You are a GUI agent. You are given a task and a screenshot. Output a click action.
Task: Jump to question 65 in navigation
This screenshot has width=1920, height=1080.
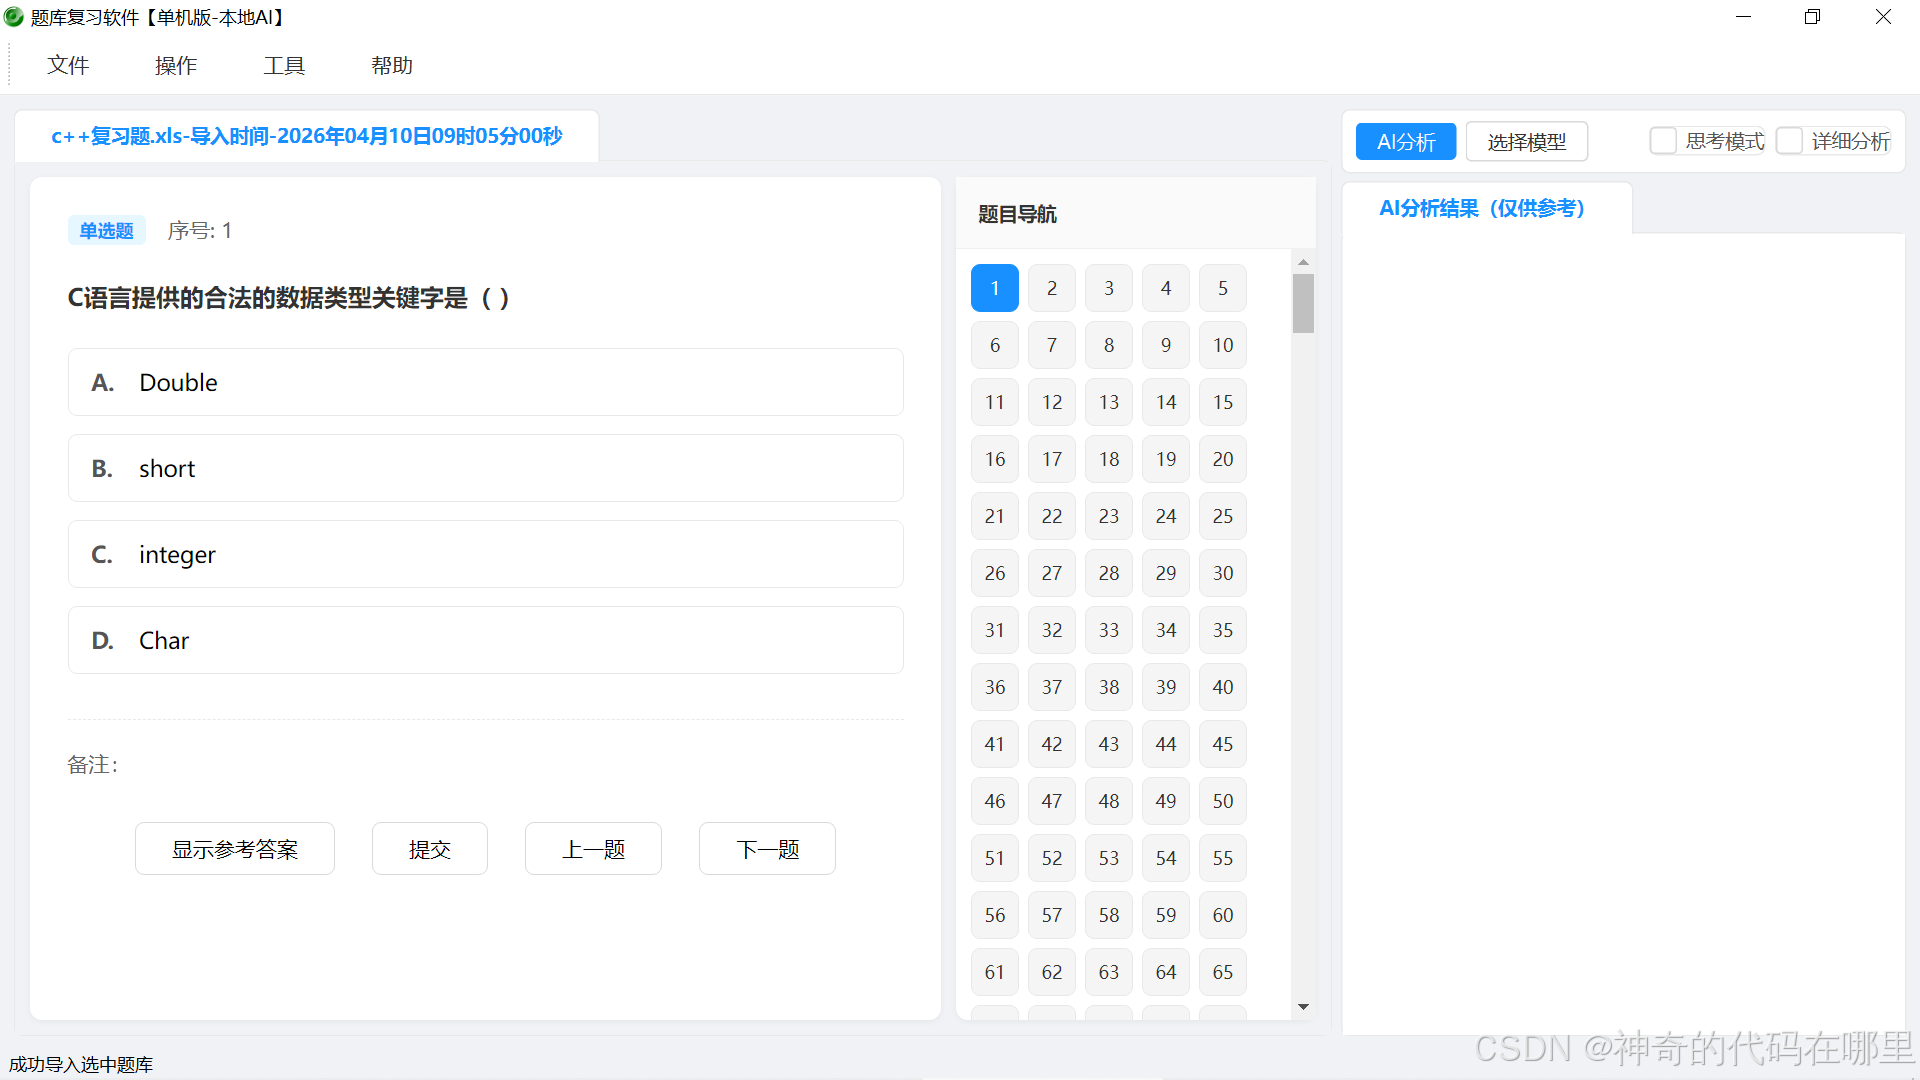1223,972
